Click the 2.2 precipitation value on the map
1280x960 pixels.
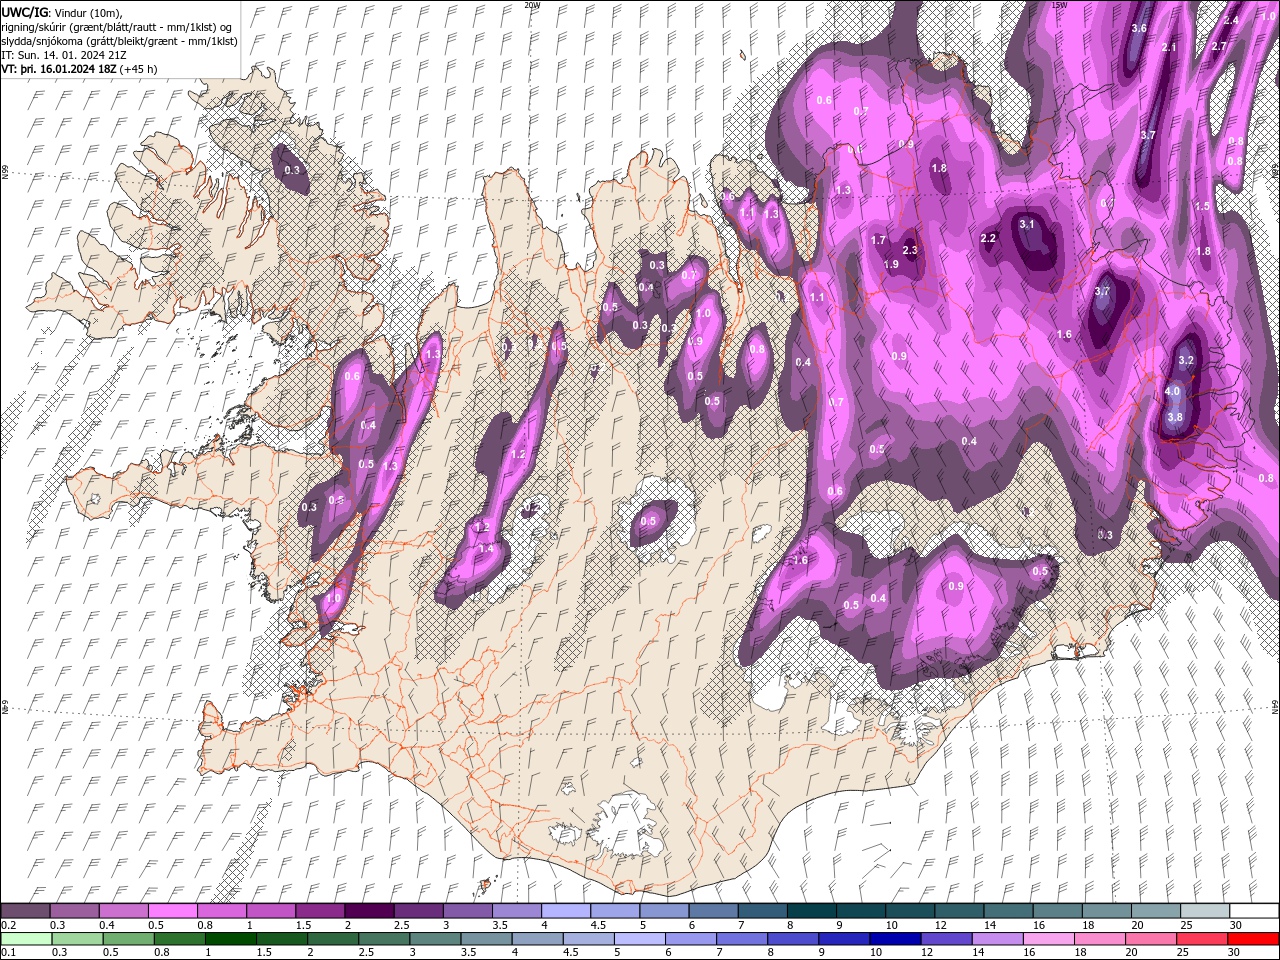[x=989, y=238]
